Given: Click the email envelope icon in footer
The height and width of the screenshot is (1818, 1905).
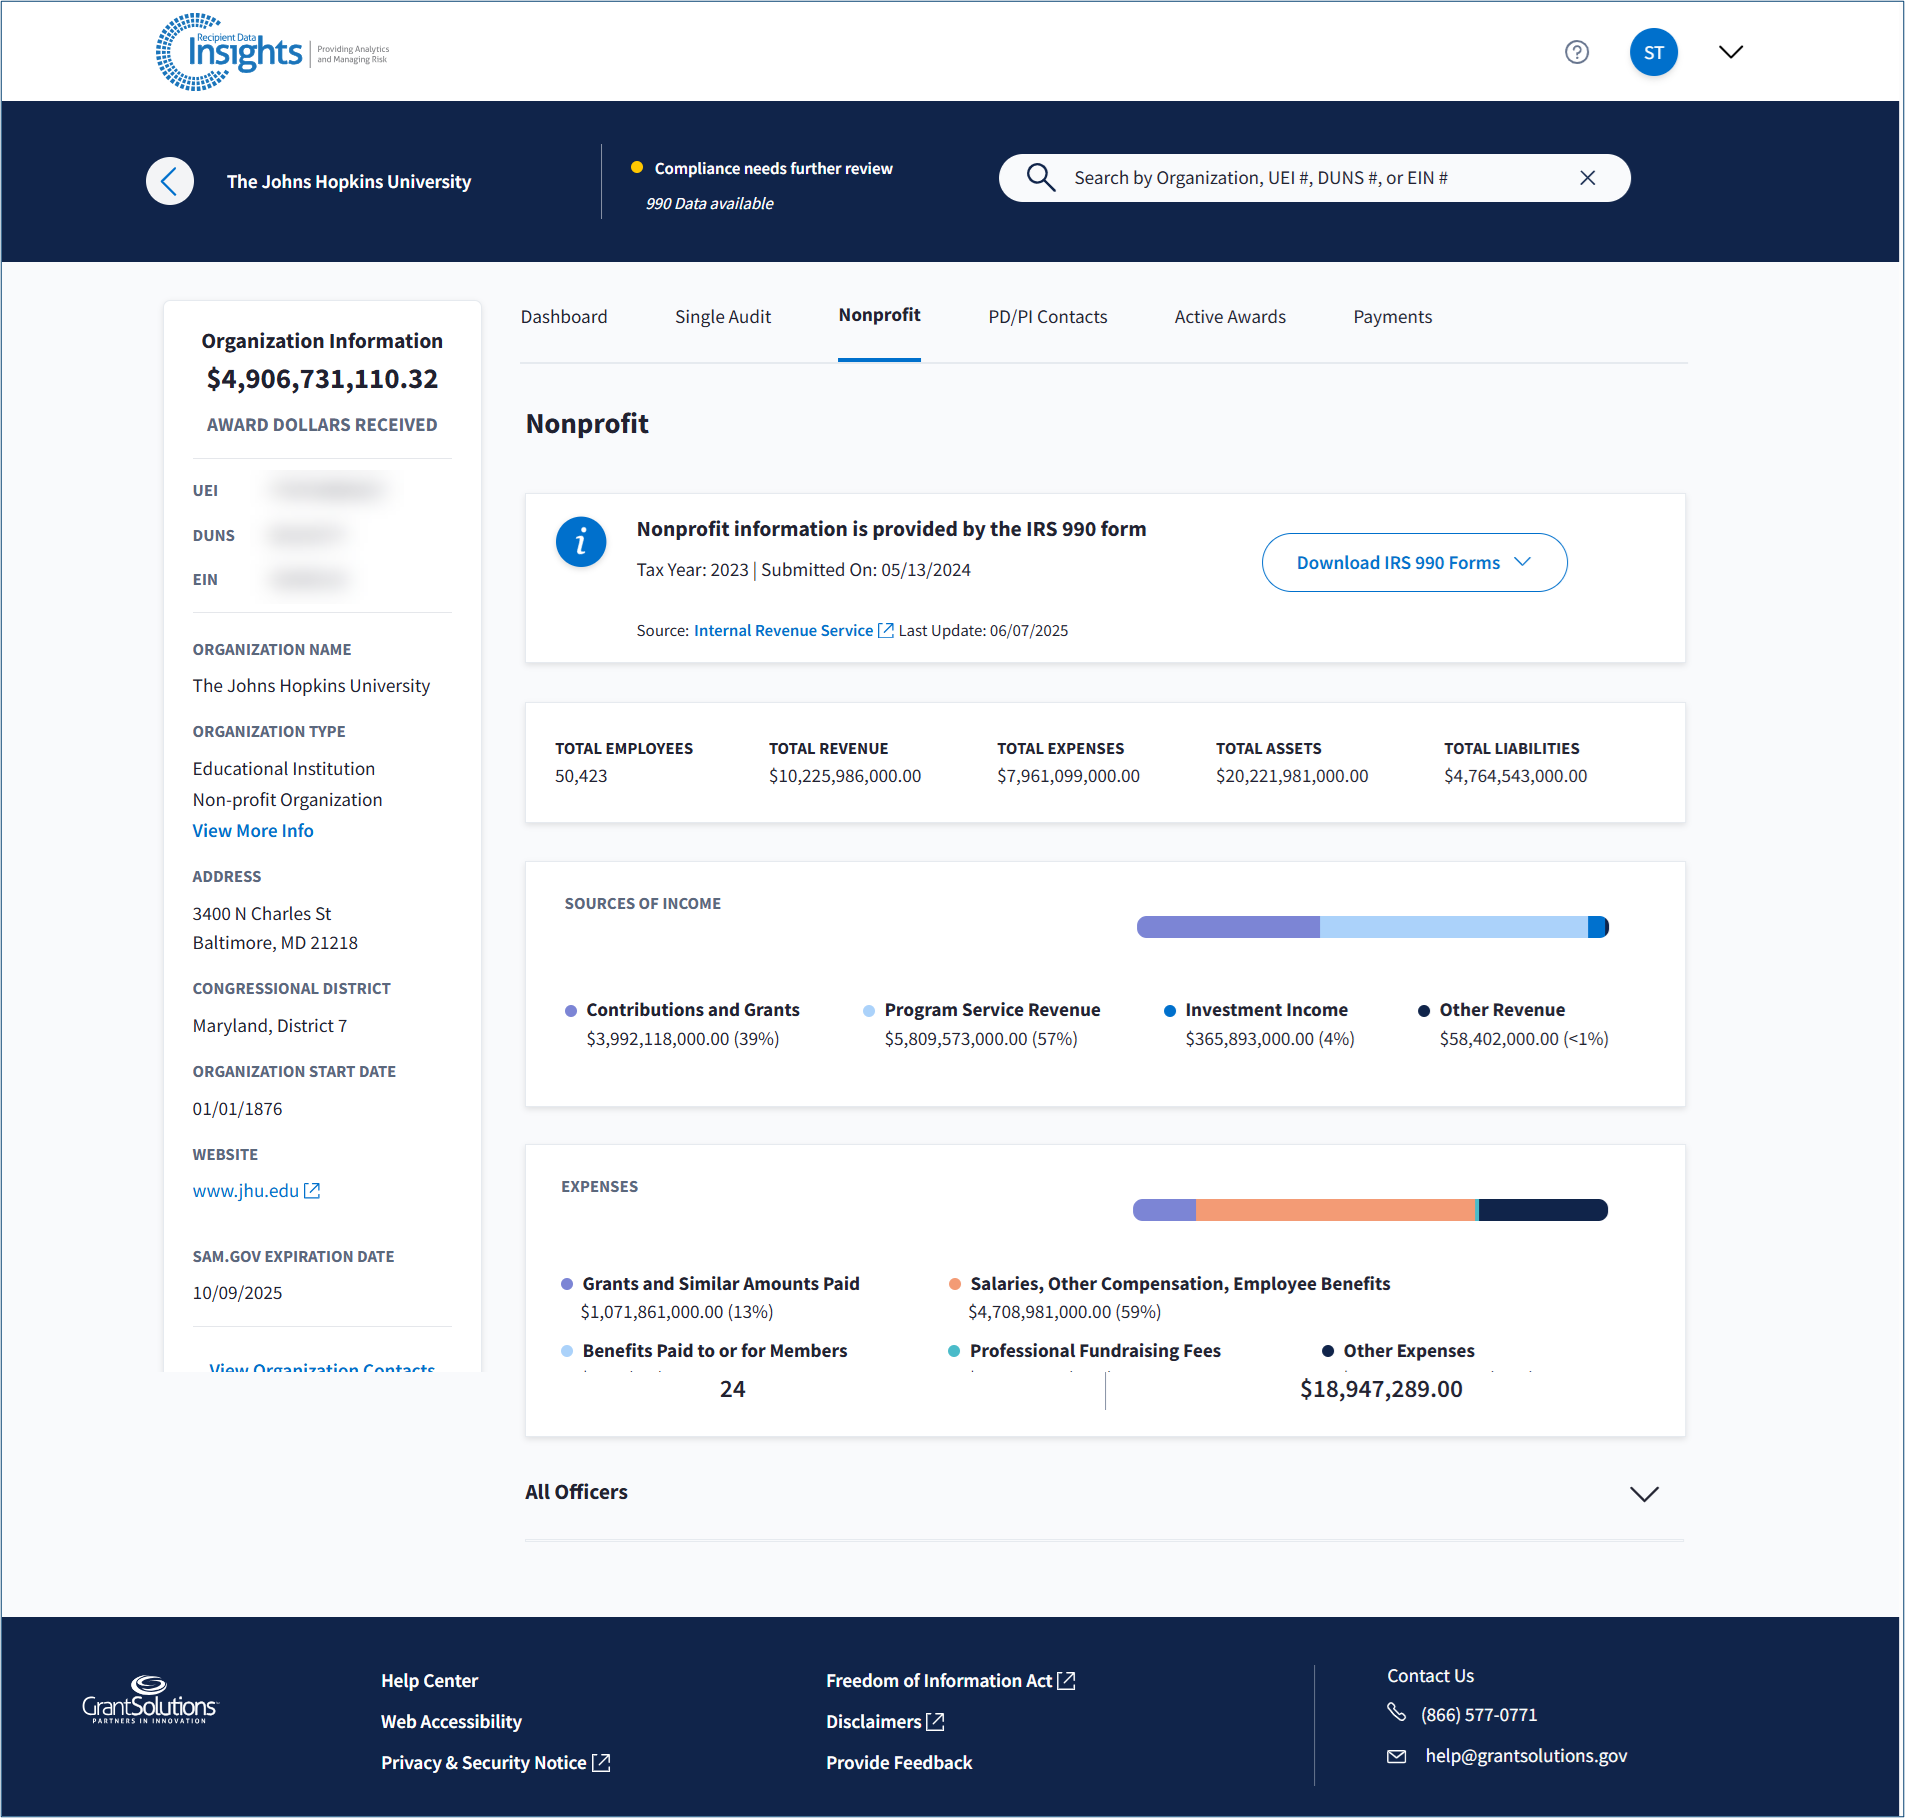Looking at the screenshot, I should point(1397,1756).
